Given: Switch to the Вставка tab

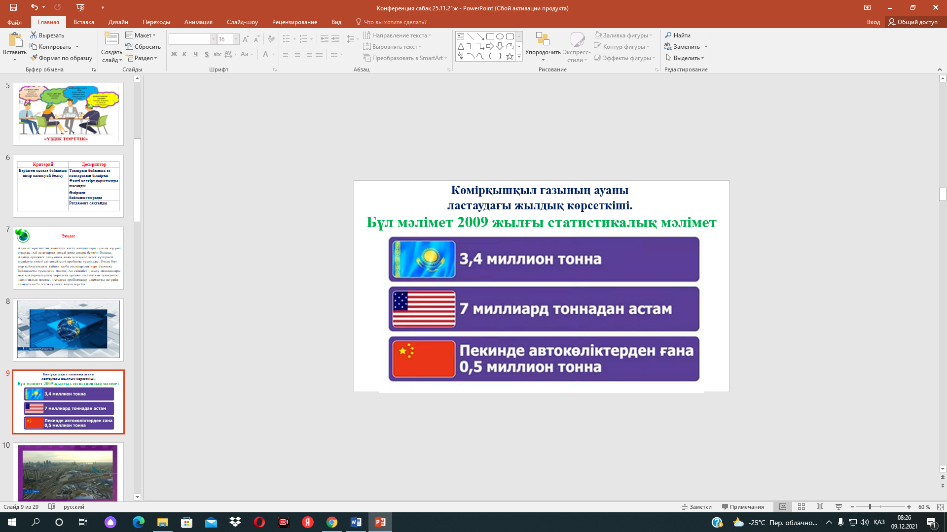Looking at the screenshot, I should pos(84,21).
